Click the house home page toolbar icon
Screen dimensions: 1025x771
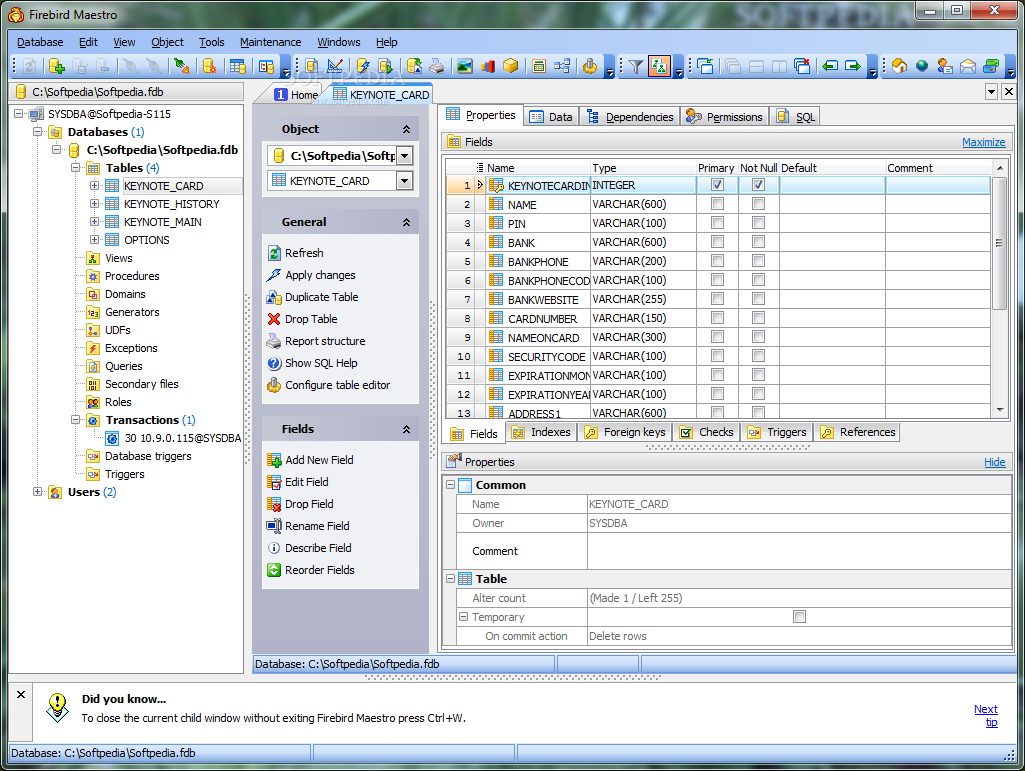899,66
